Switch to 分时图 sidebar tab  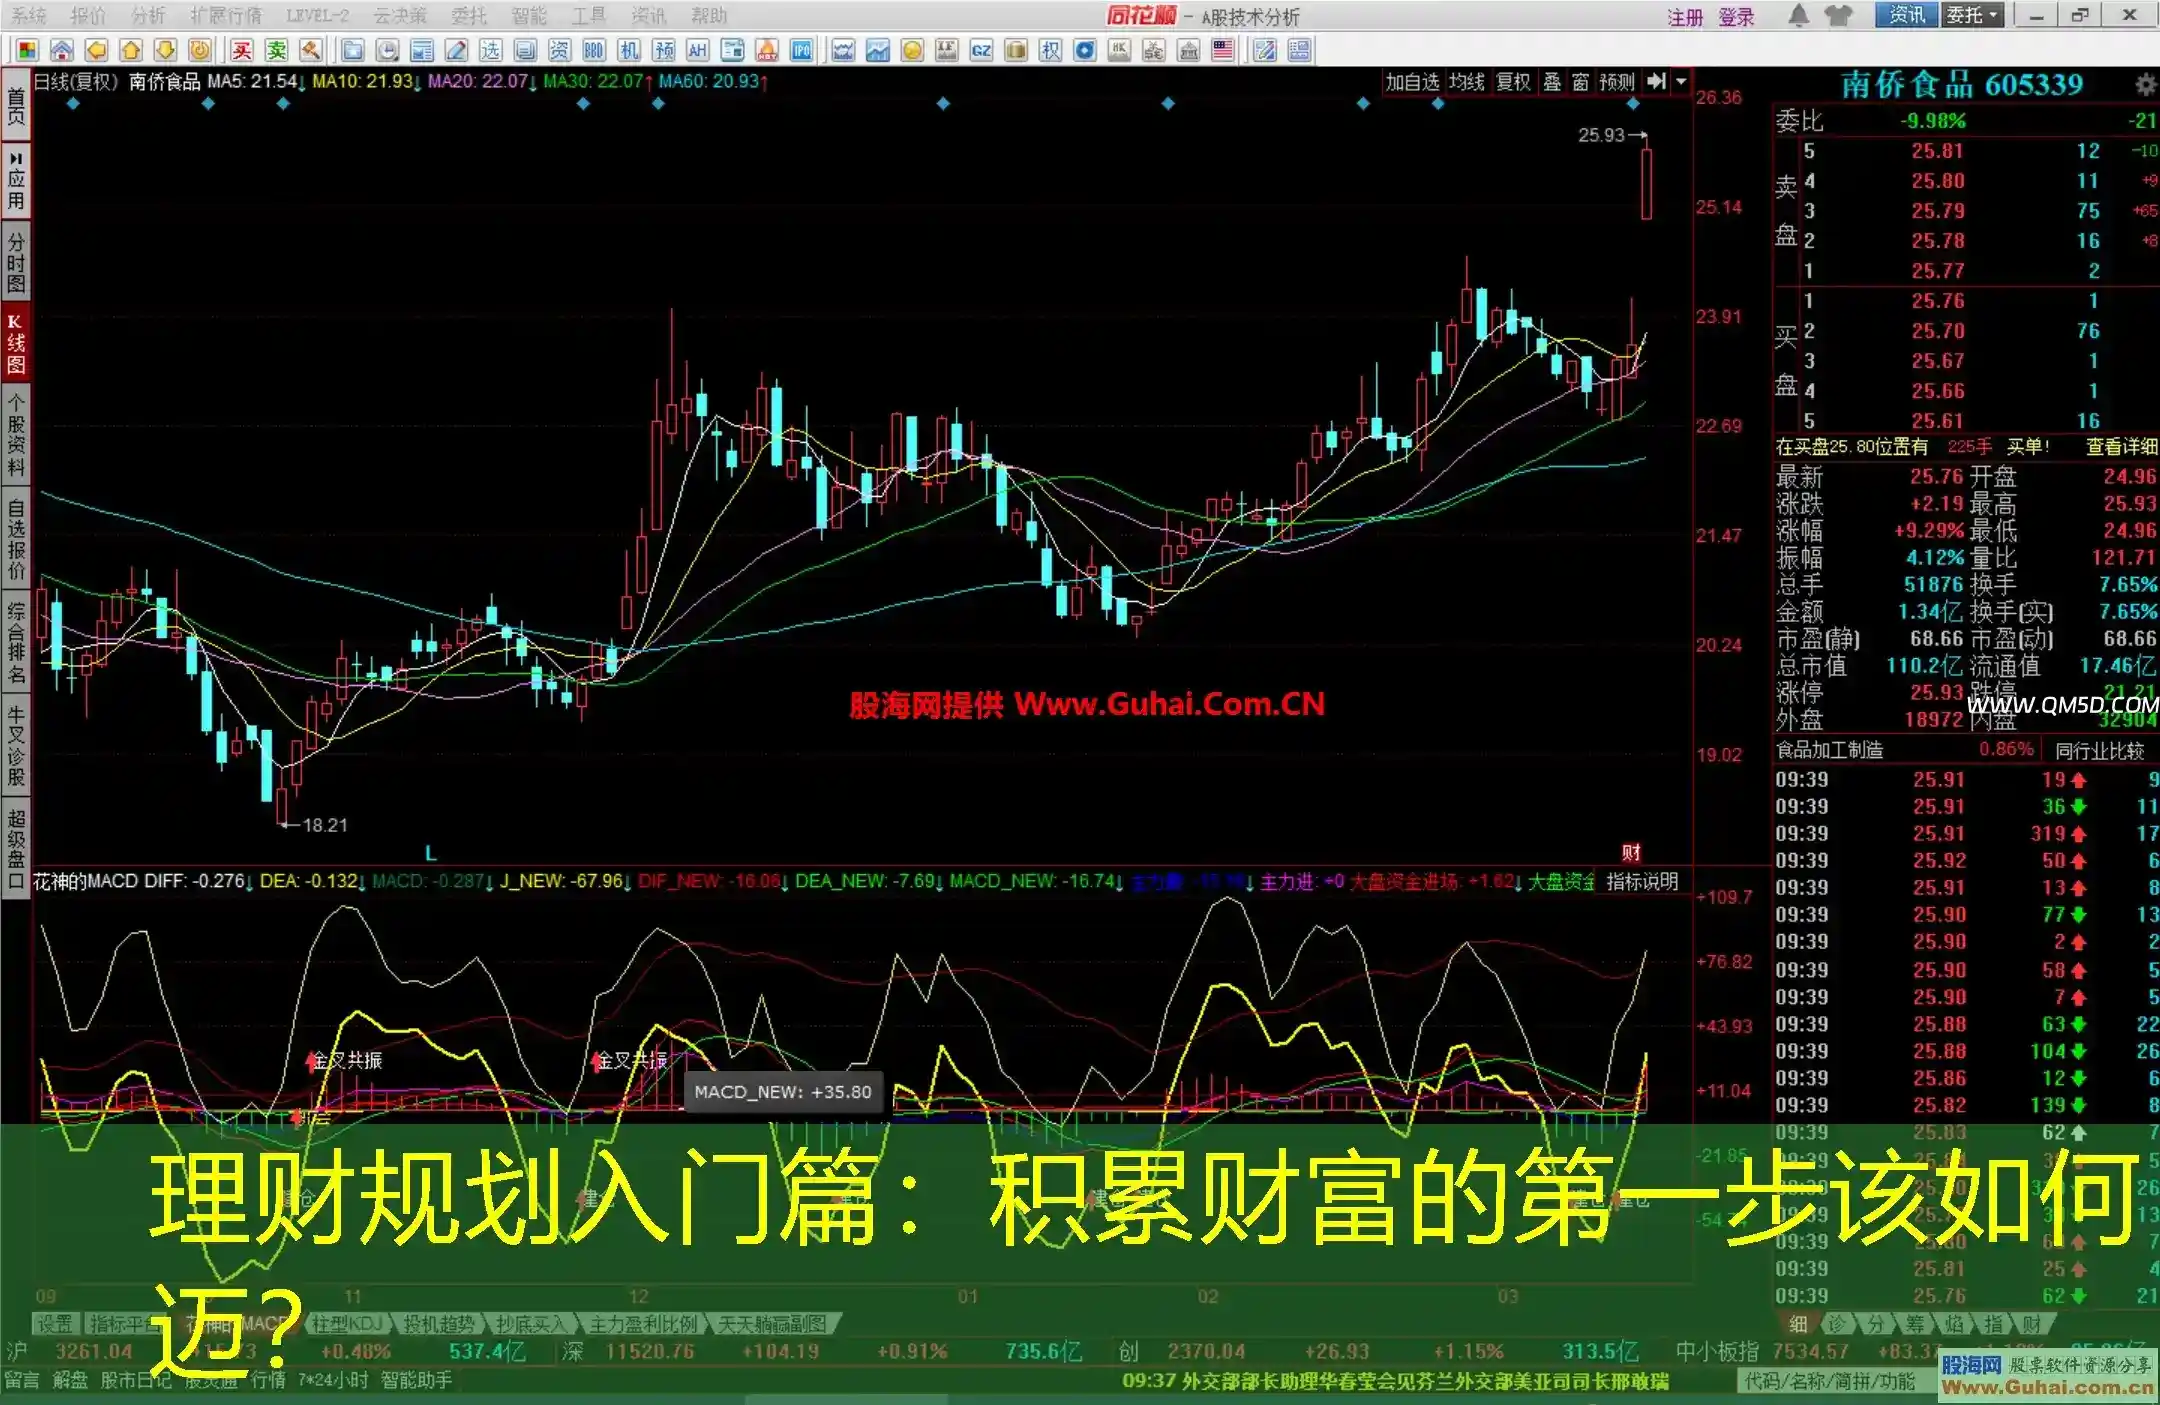coord(16,262)
